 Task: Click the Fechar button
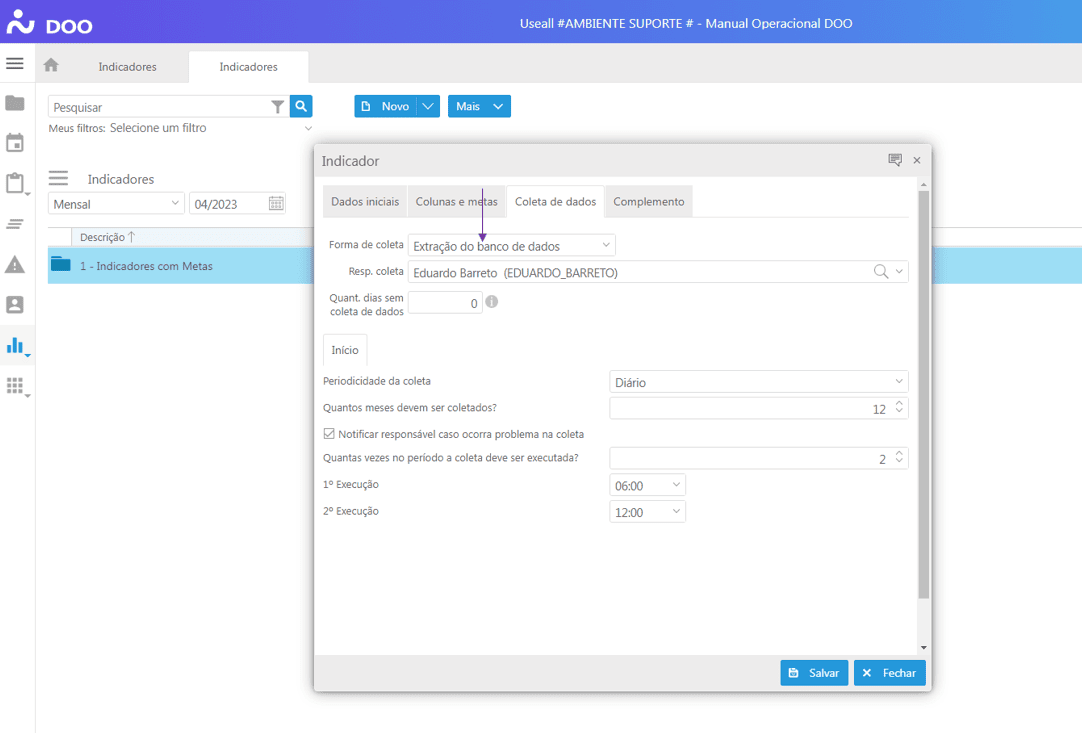coord(889,673)
